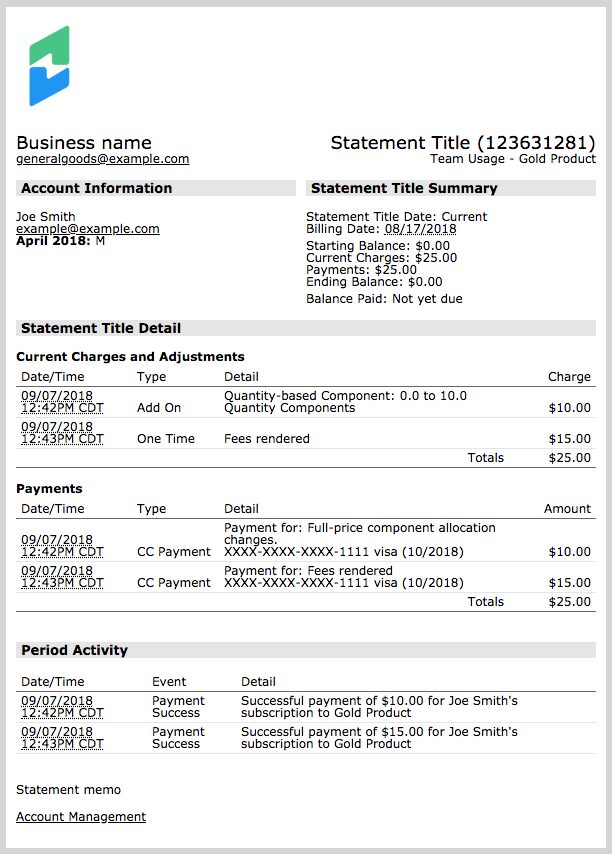Image resolution: width=612 pixels, height=854 pixels.
Task: Click the Period Activity section header
Action: click(x=306, y=650)
